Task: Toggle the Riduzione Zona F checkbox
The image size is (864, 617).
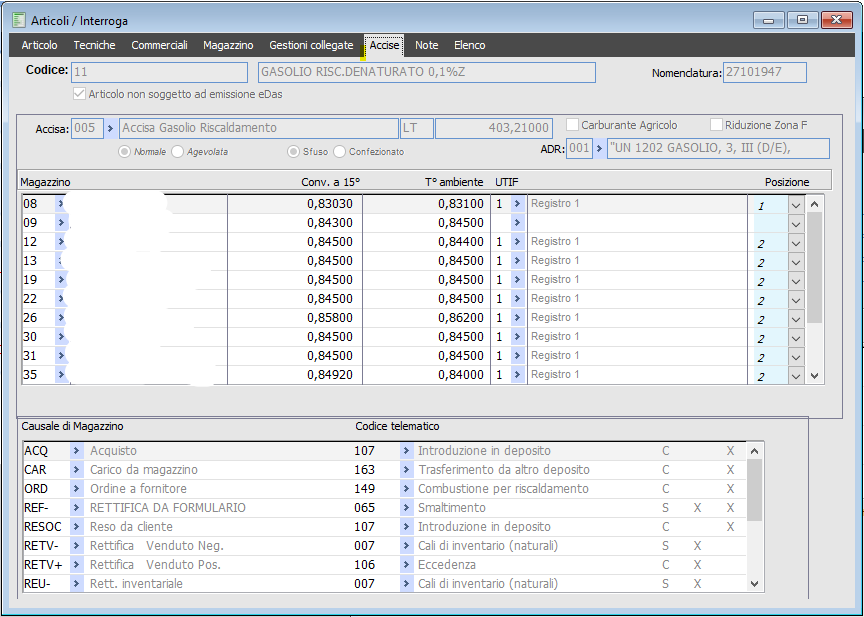Action: 717,125
